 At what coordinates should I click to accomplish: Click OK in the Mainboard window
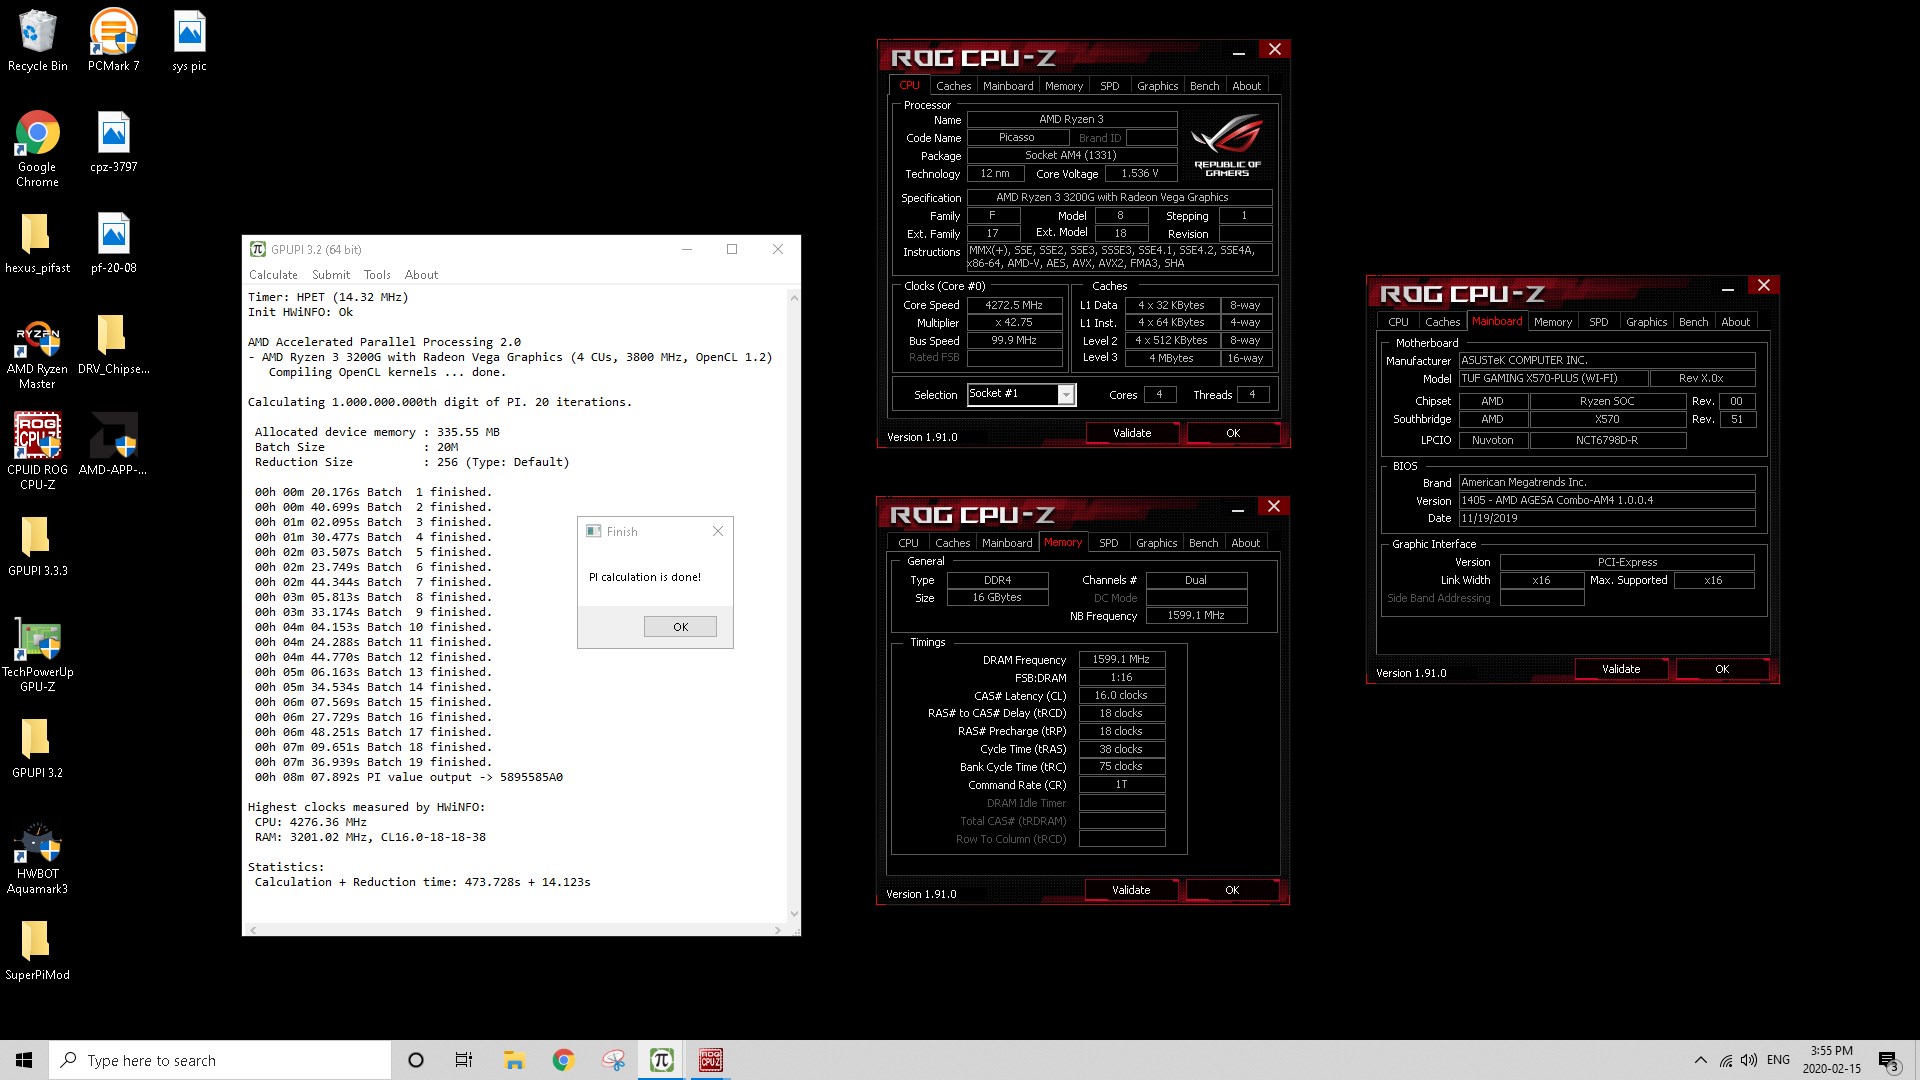[1722, 669]
